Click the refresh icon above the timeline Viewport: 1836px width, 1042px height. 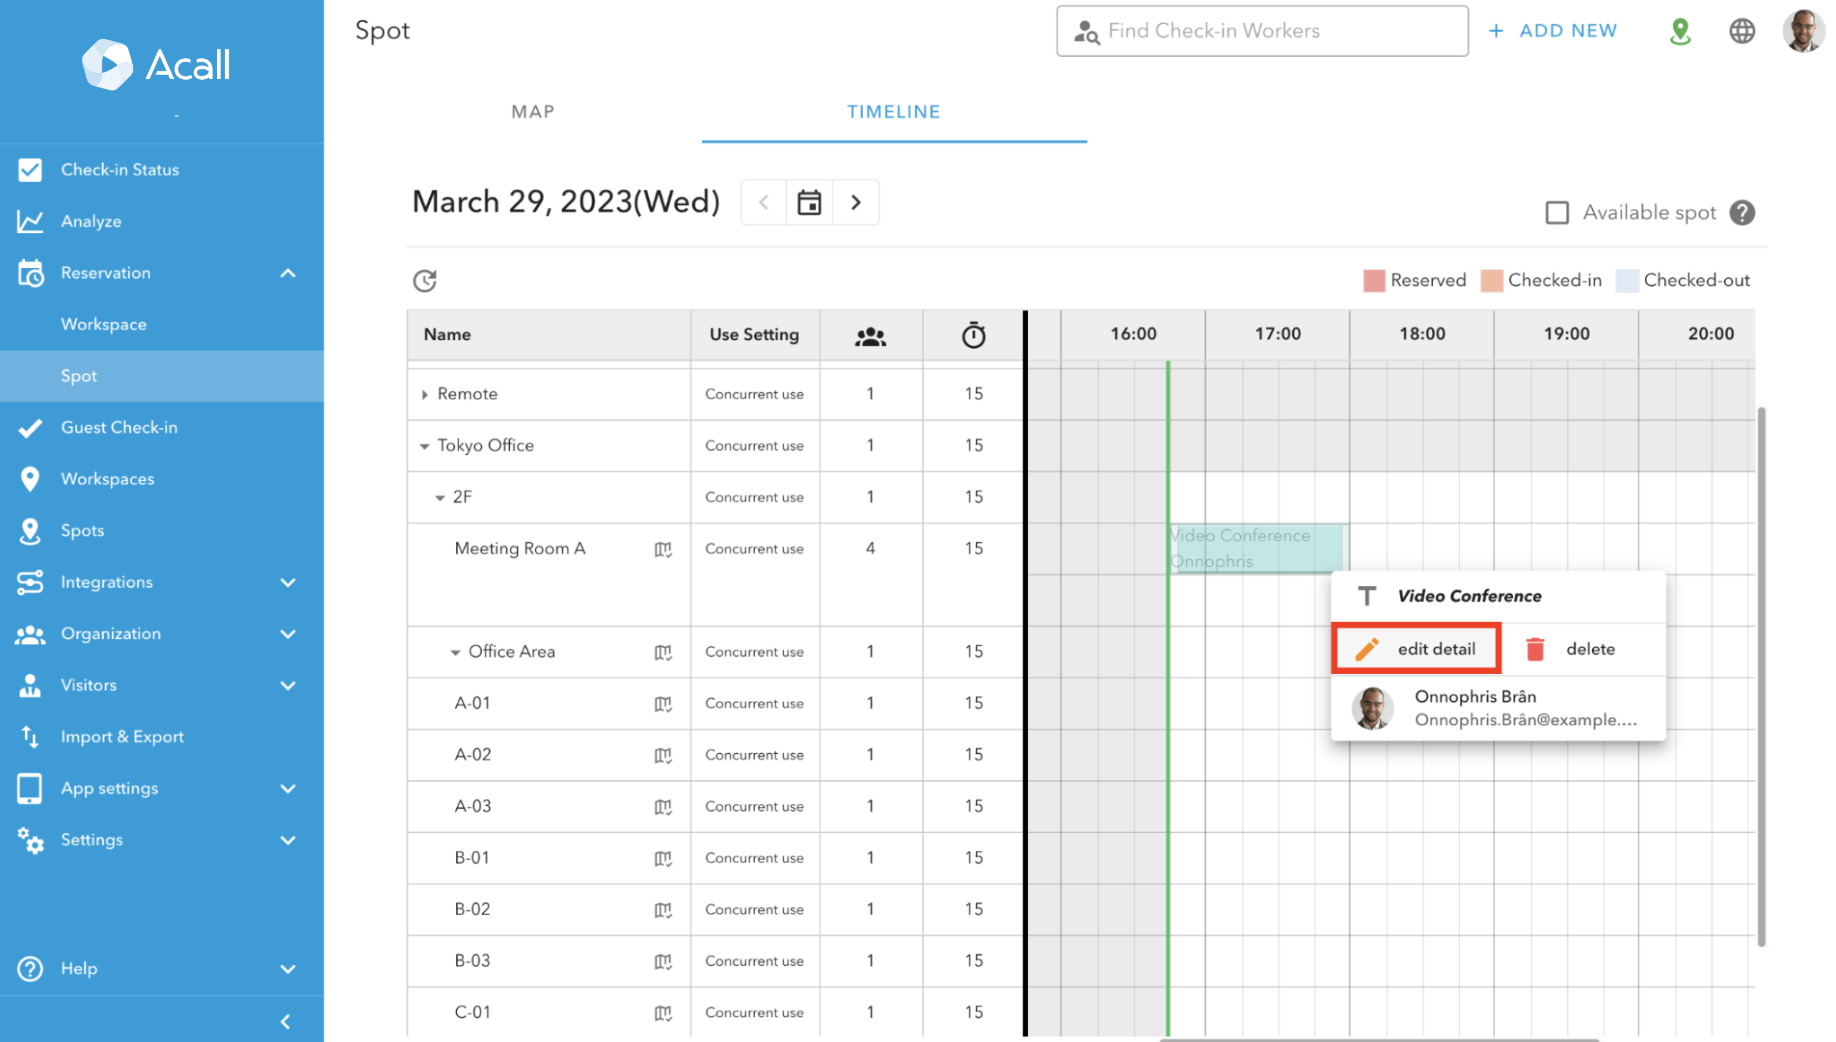(x=424, y=280)
